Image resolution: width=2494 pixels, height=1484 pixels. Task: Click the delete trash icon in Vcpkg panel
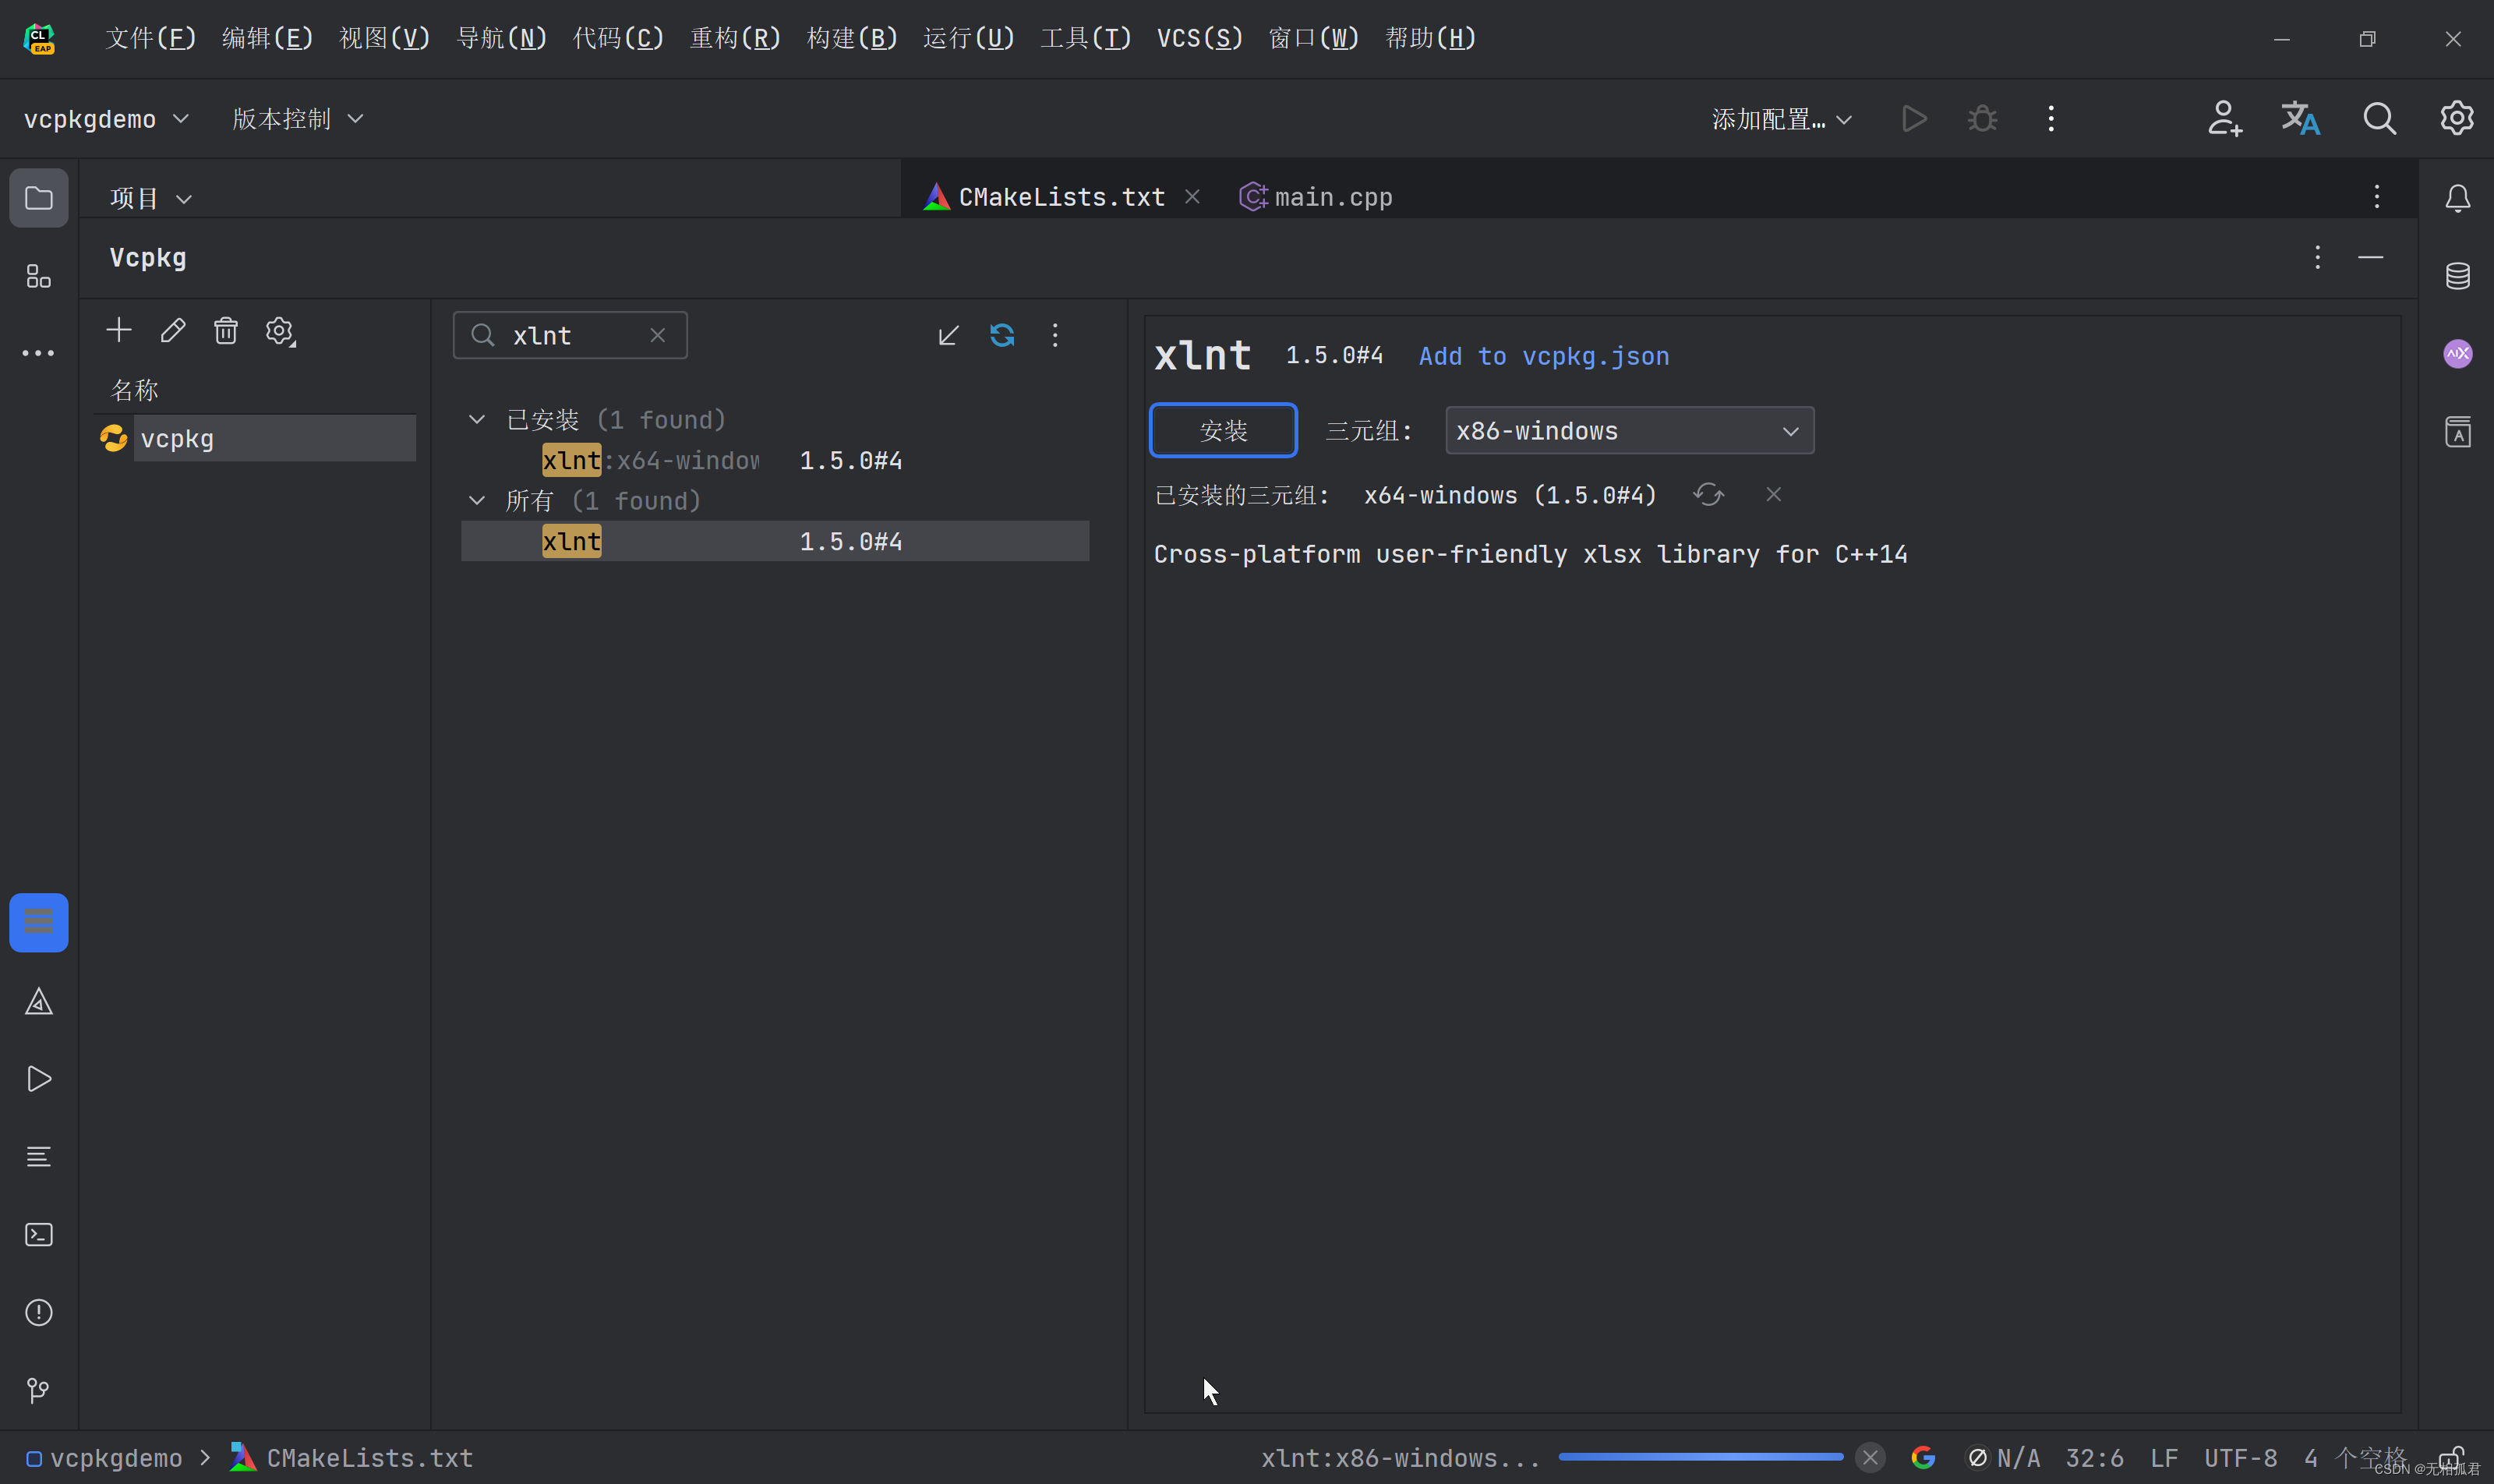tap(226, 331)
